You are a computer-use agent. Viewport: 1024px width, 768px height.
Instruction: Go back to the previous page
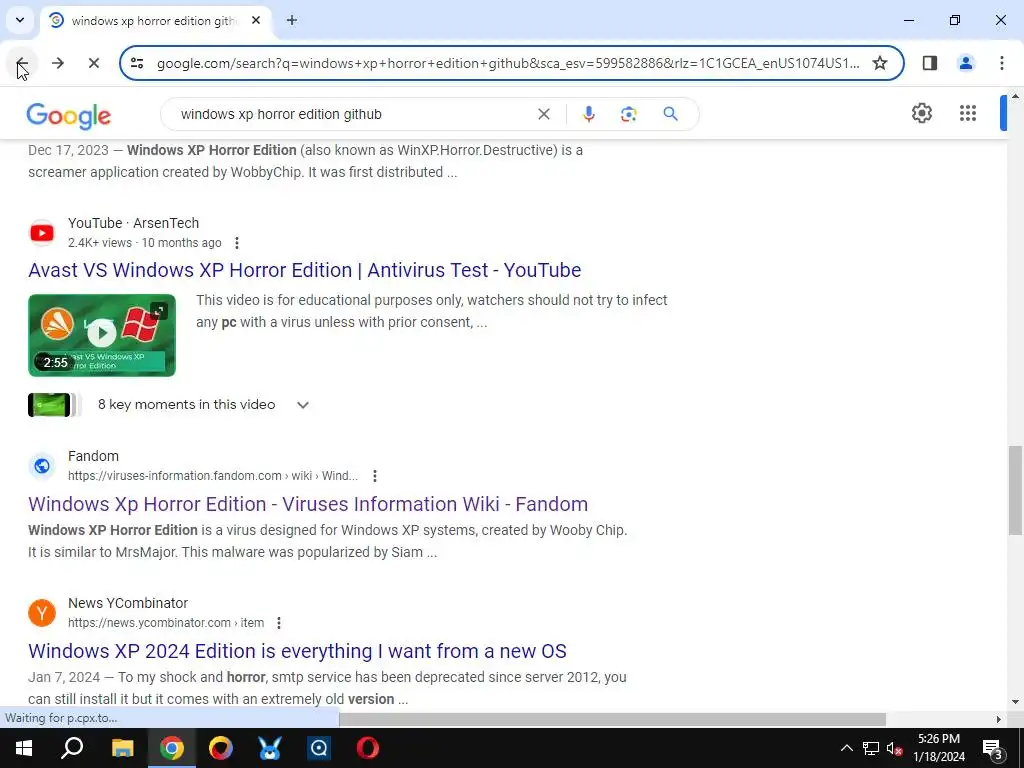coord(22,63)
